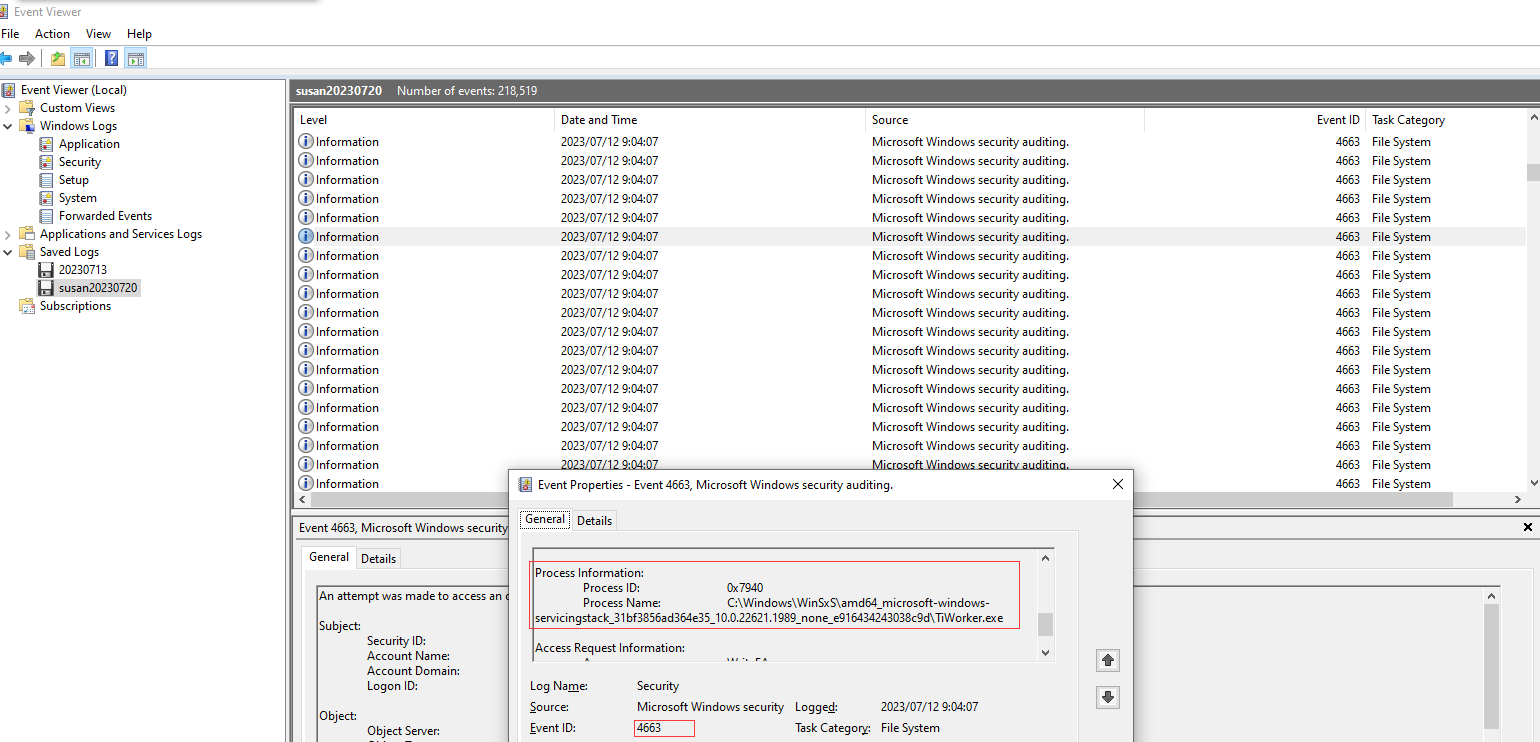Click the Forward arrow toolbar icon
Image resolution: width=1540 pixels, height=742 pixels.
[27, 58]
